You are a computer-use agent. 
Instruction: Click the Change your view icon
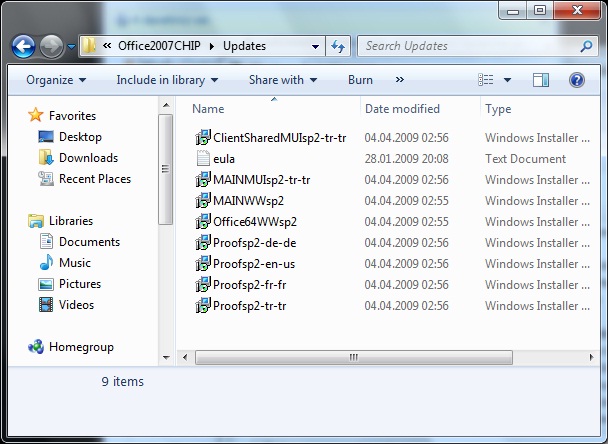[x=486, y=80]
